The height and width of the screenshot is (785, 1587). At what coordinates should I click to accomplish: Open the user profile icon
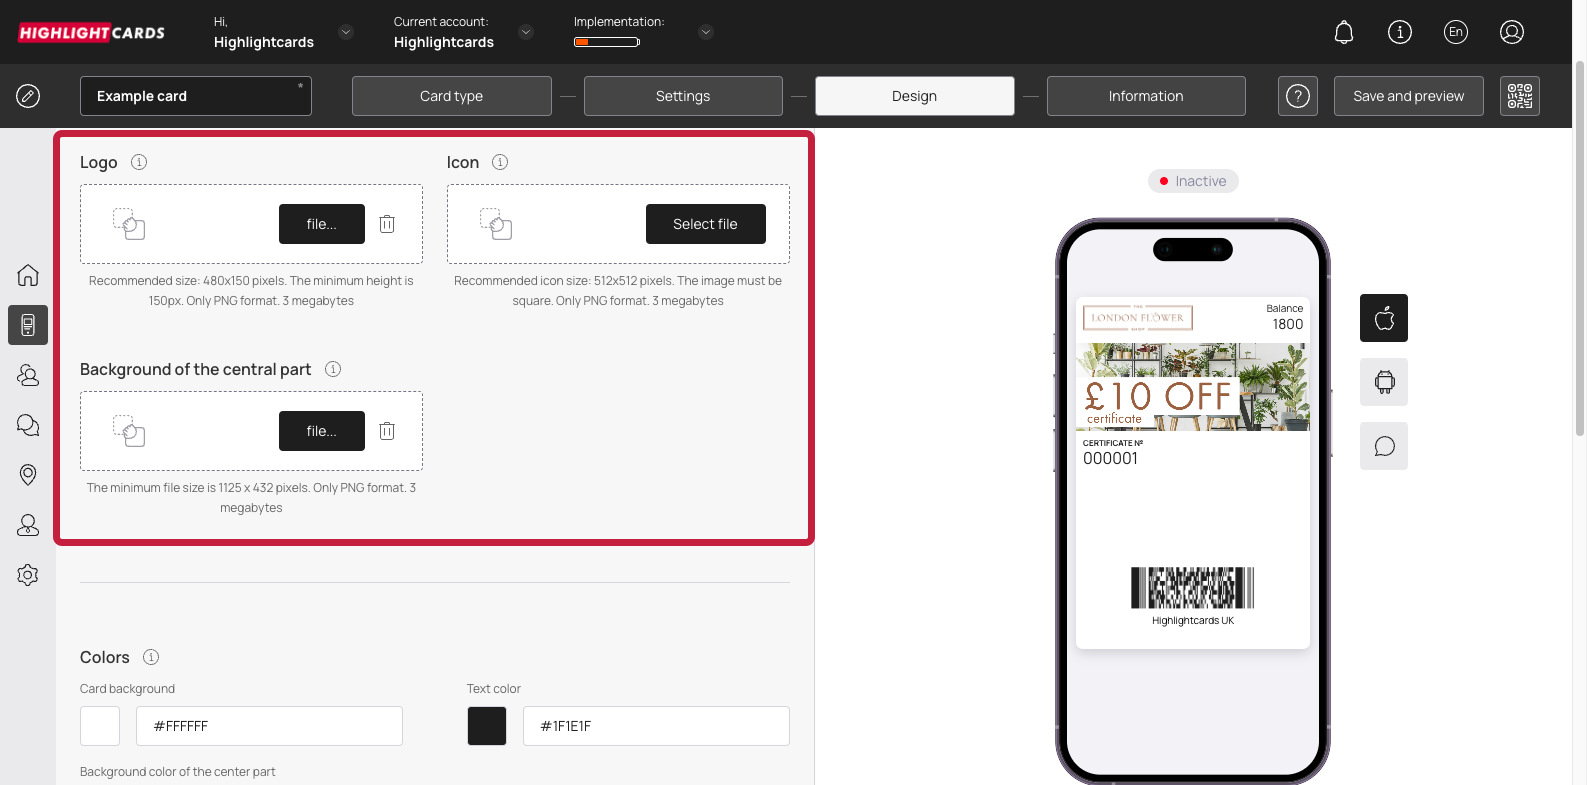pos(1511,32)
